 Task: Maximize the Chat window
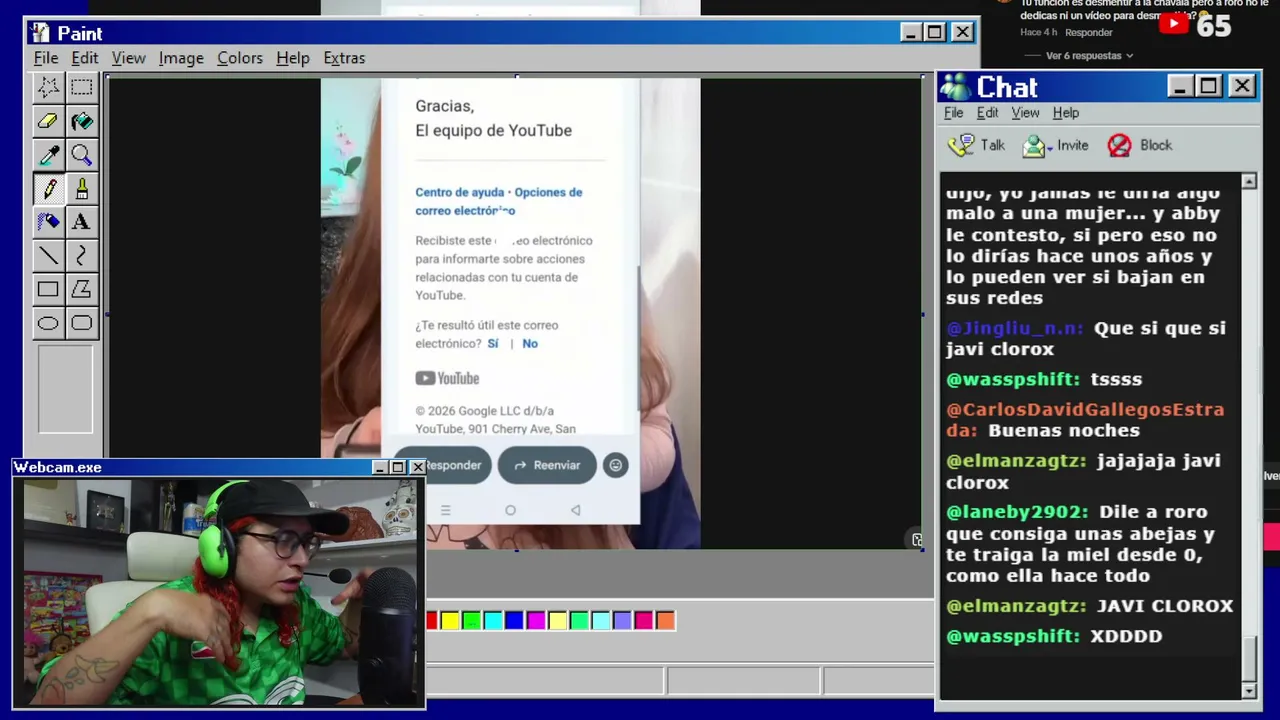(1209, 87)
